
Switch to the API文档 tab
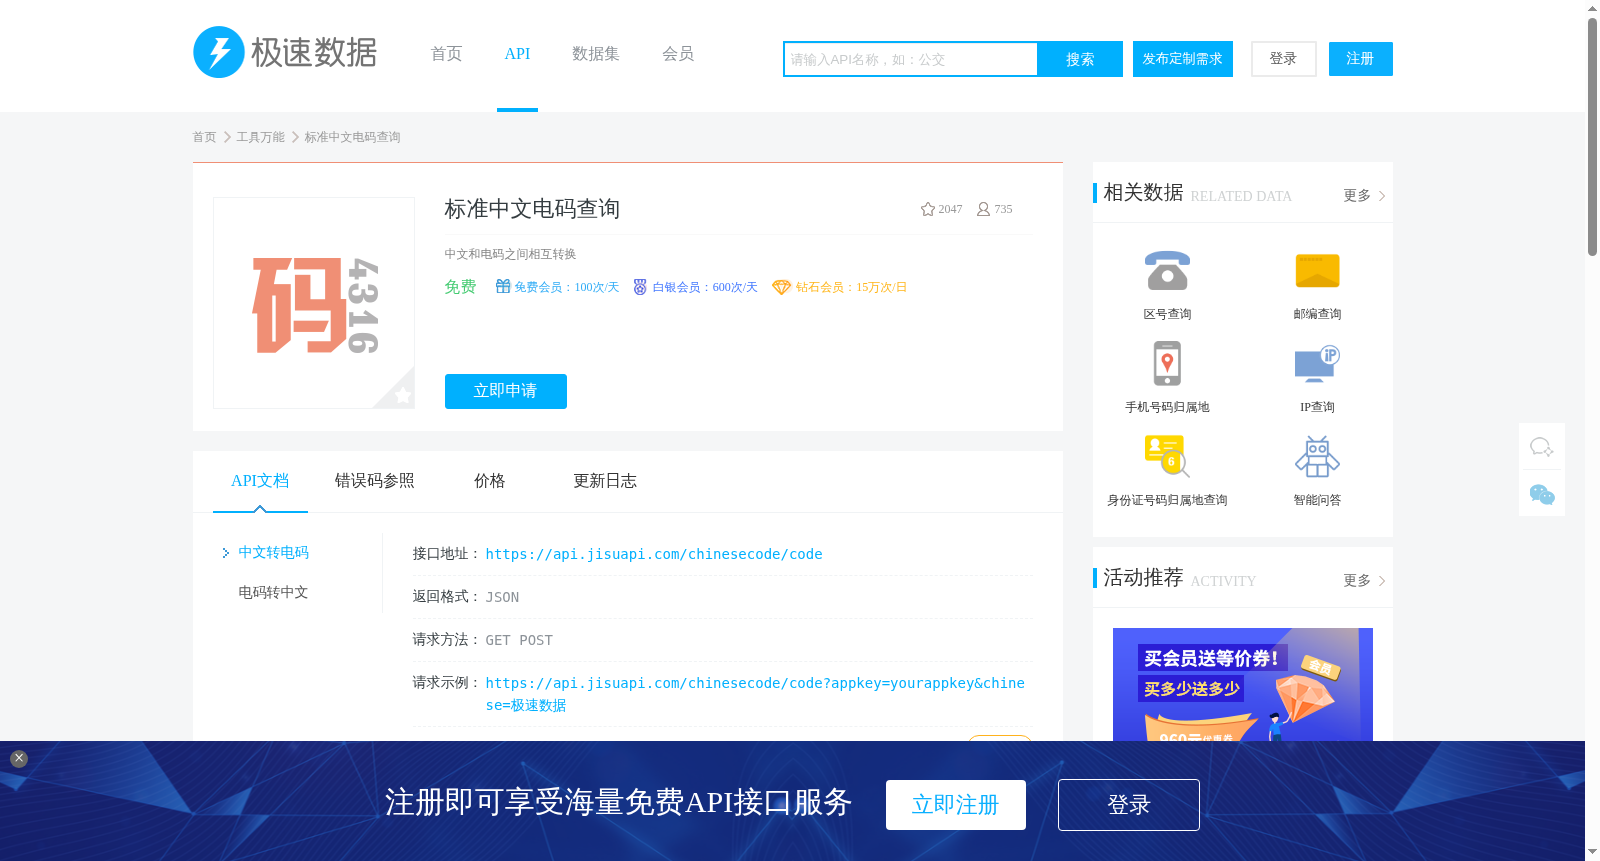[x=260, y=481]
